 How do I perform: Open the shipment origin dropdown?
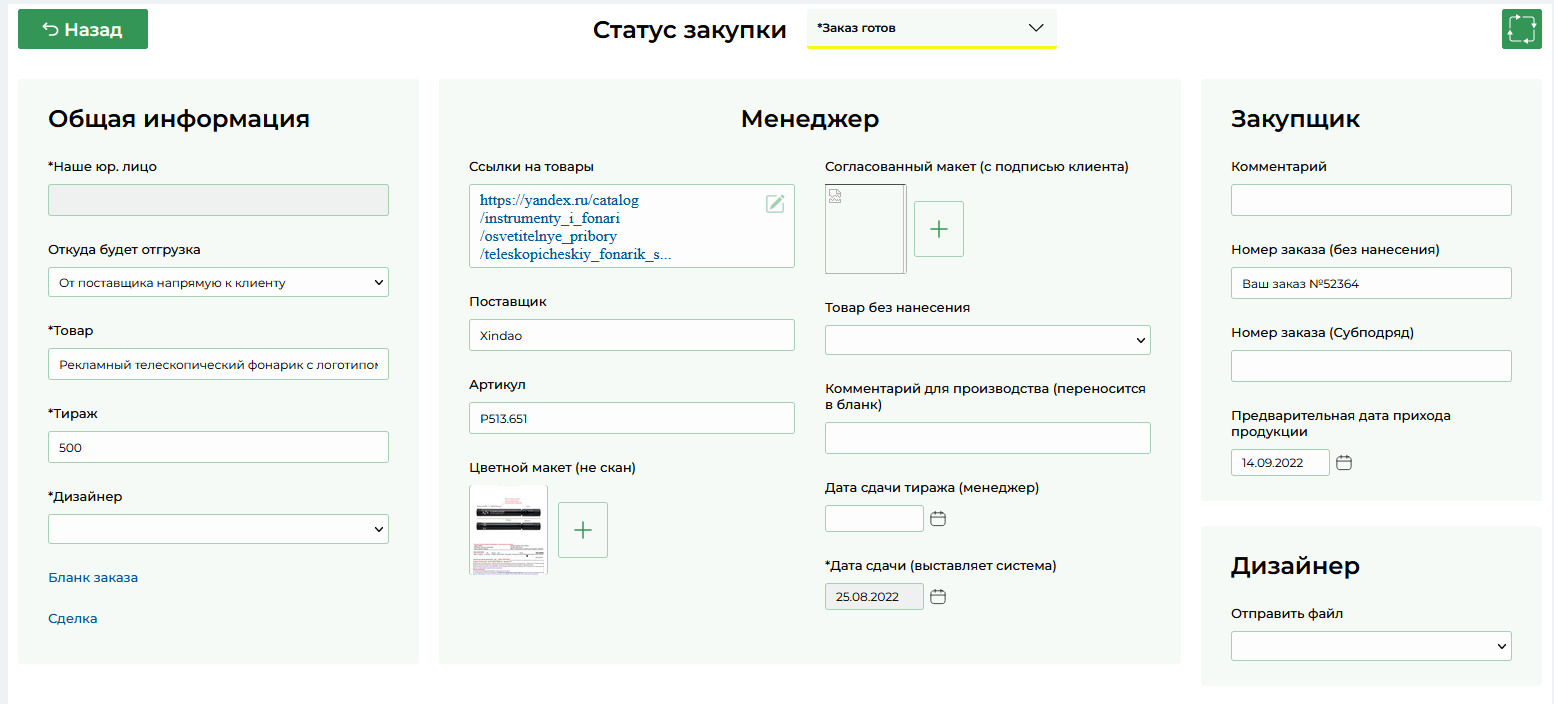point(218,283)
